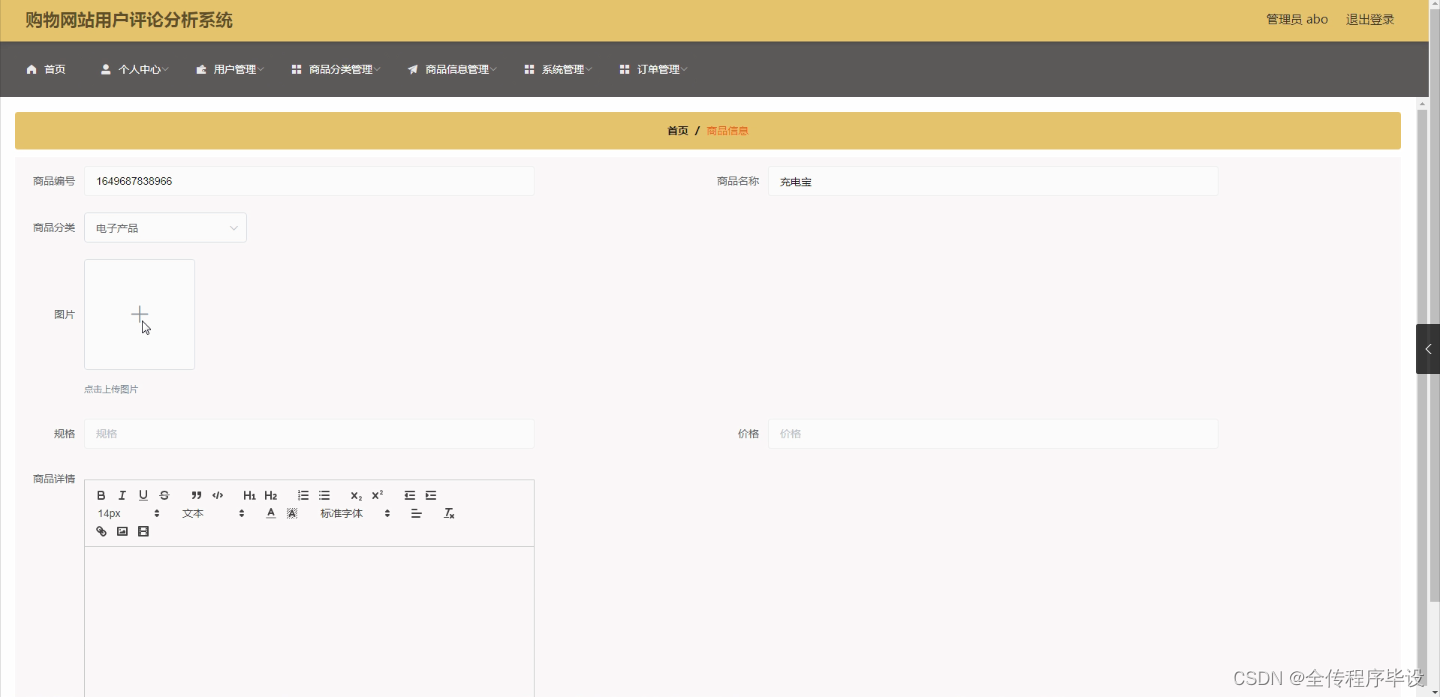Click 退出登录 to log out
This screenshot has height=697, width=1440.
click(1369, 18)
